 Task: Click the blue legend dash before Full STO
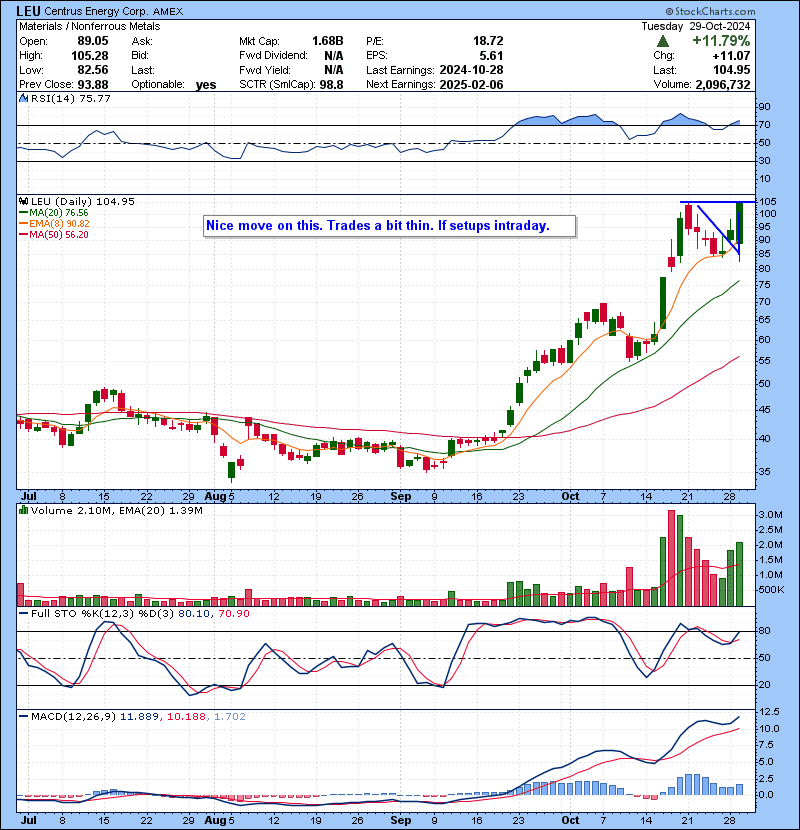coord(23,614)
